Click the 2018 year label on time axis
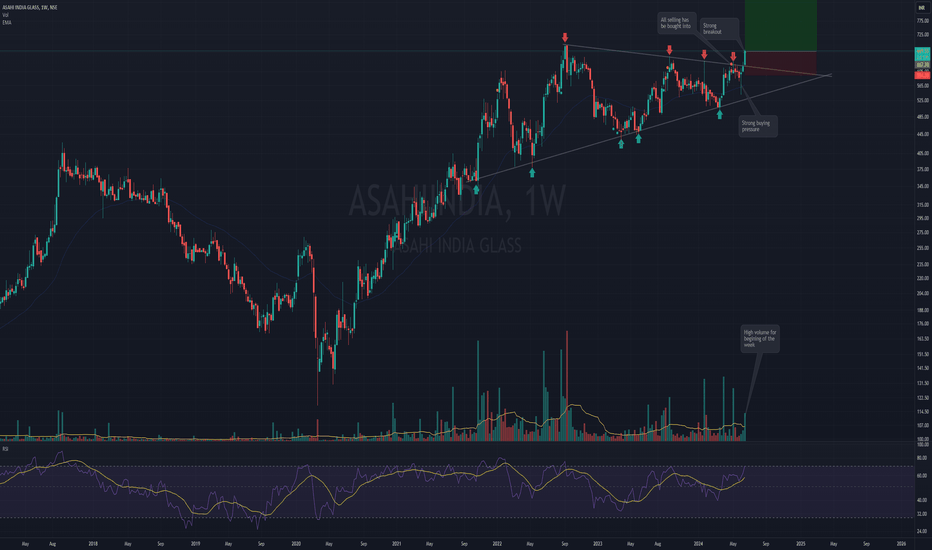 [x=93, y=543]
